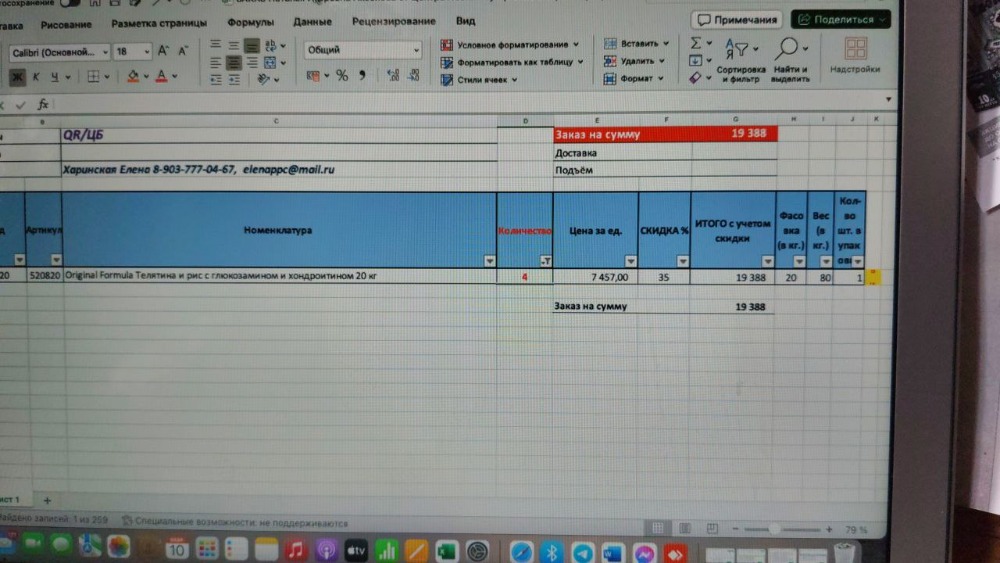Open Telegram from the Dock
The image size is (1000, 563).
(x=582, y=551)
